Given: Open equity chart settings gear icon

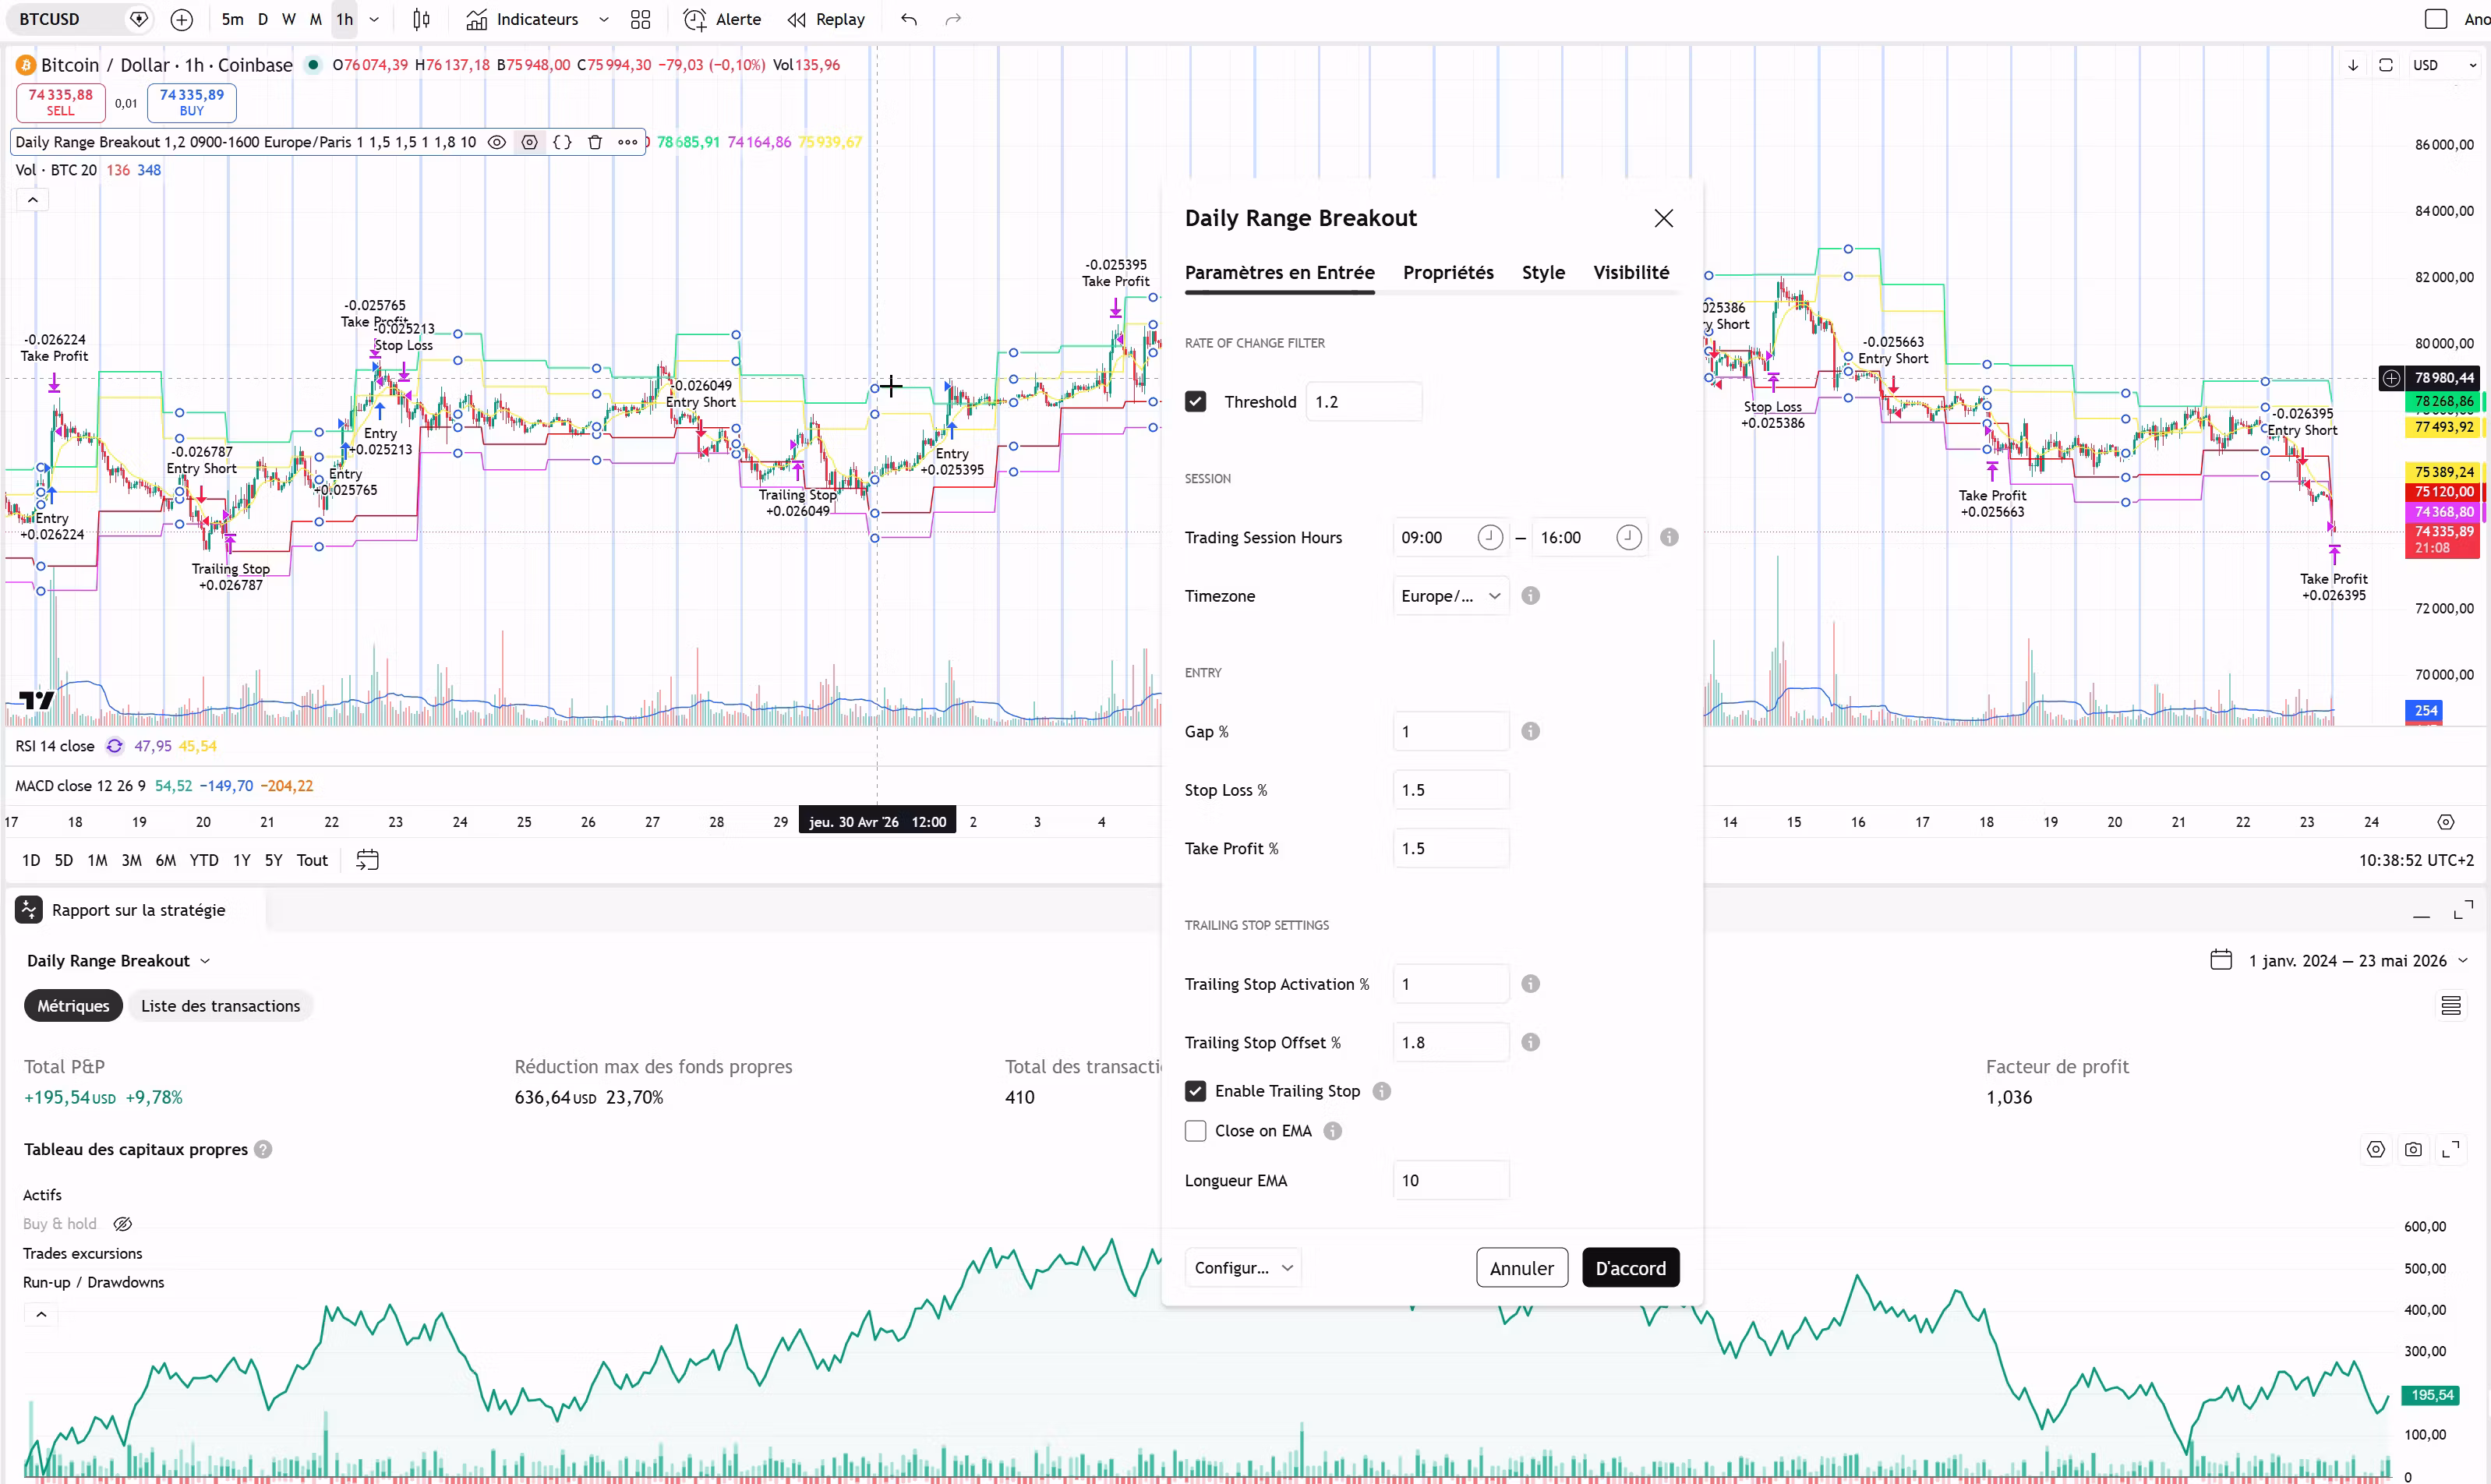Looking at the screenshot, I should tap(2375, 1150).
